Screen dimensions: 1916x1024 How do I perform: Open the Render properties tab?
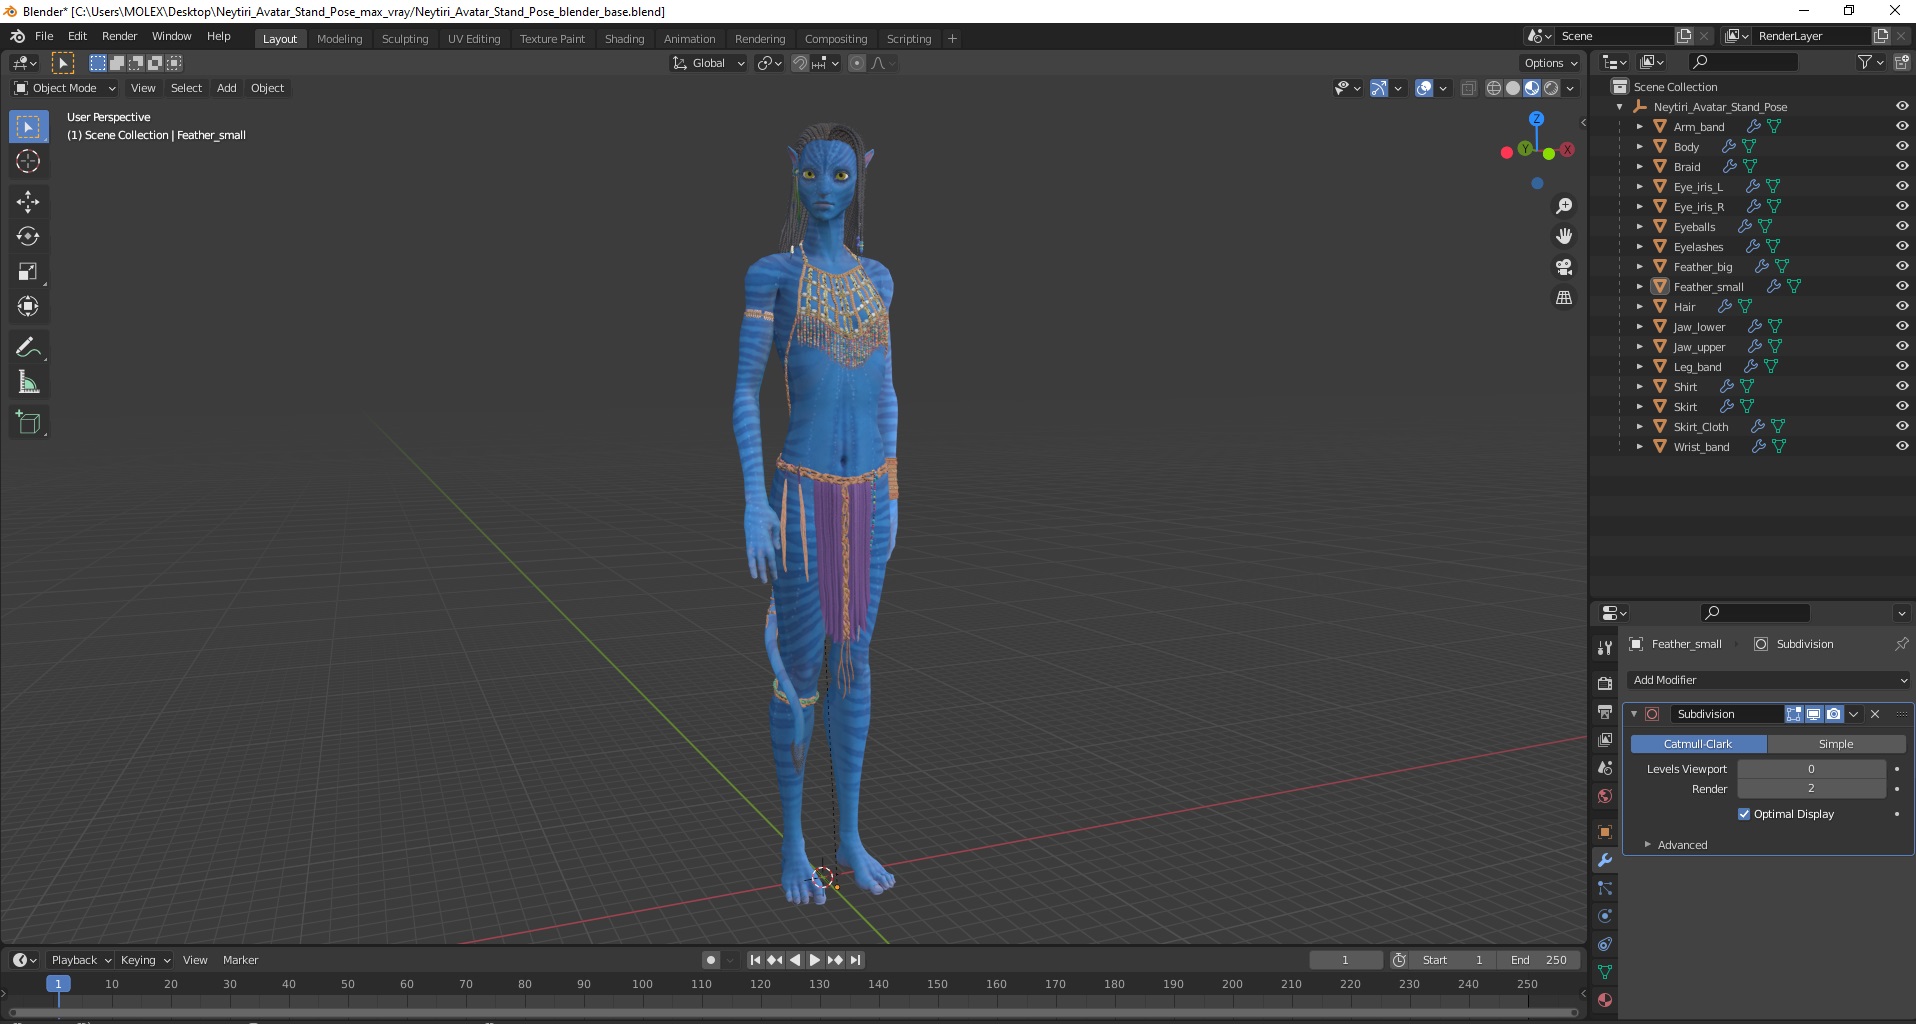click(x=1605, y=684)
